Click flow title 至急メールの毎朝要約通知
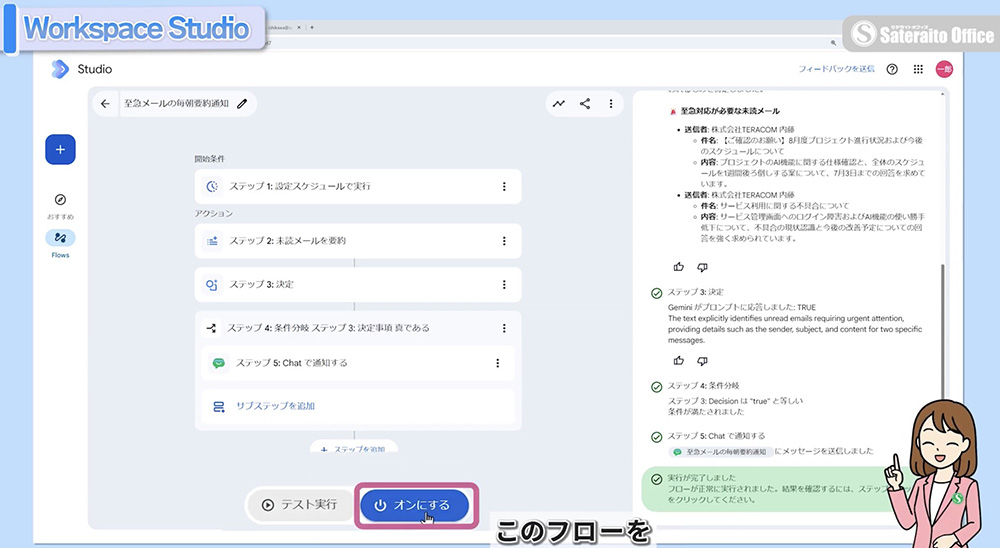The image size is (1000, 548). coord(176,103)
